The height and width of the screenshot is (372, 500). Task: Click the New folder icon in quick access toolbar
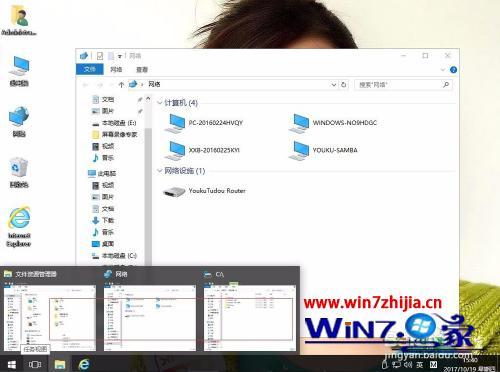(x=111, y=56)
